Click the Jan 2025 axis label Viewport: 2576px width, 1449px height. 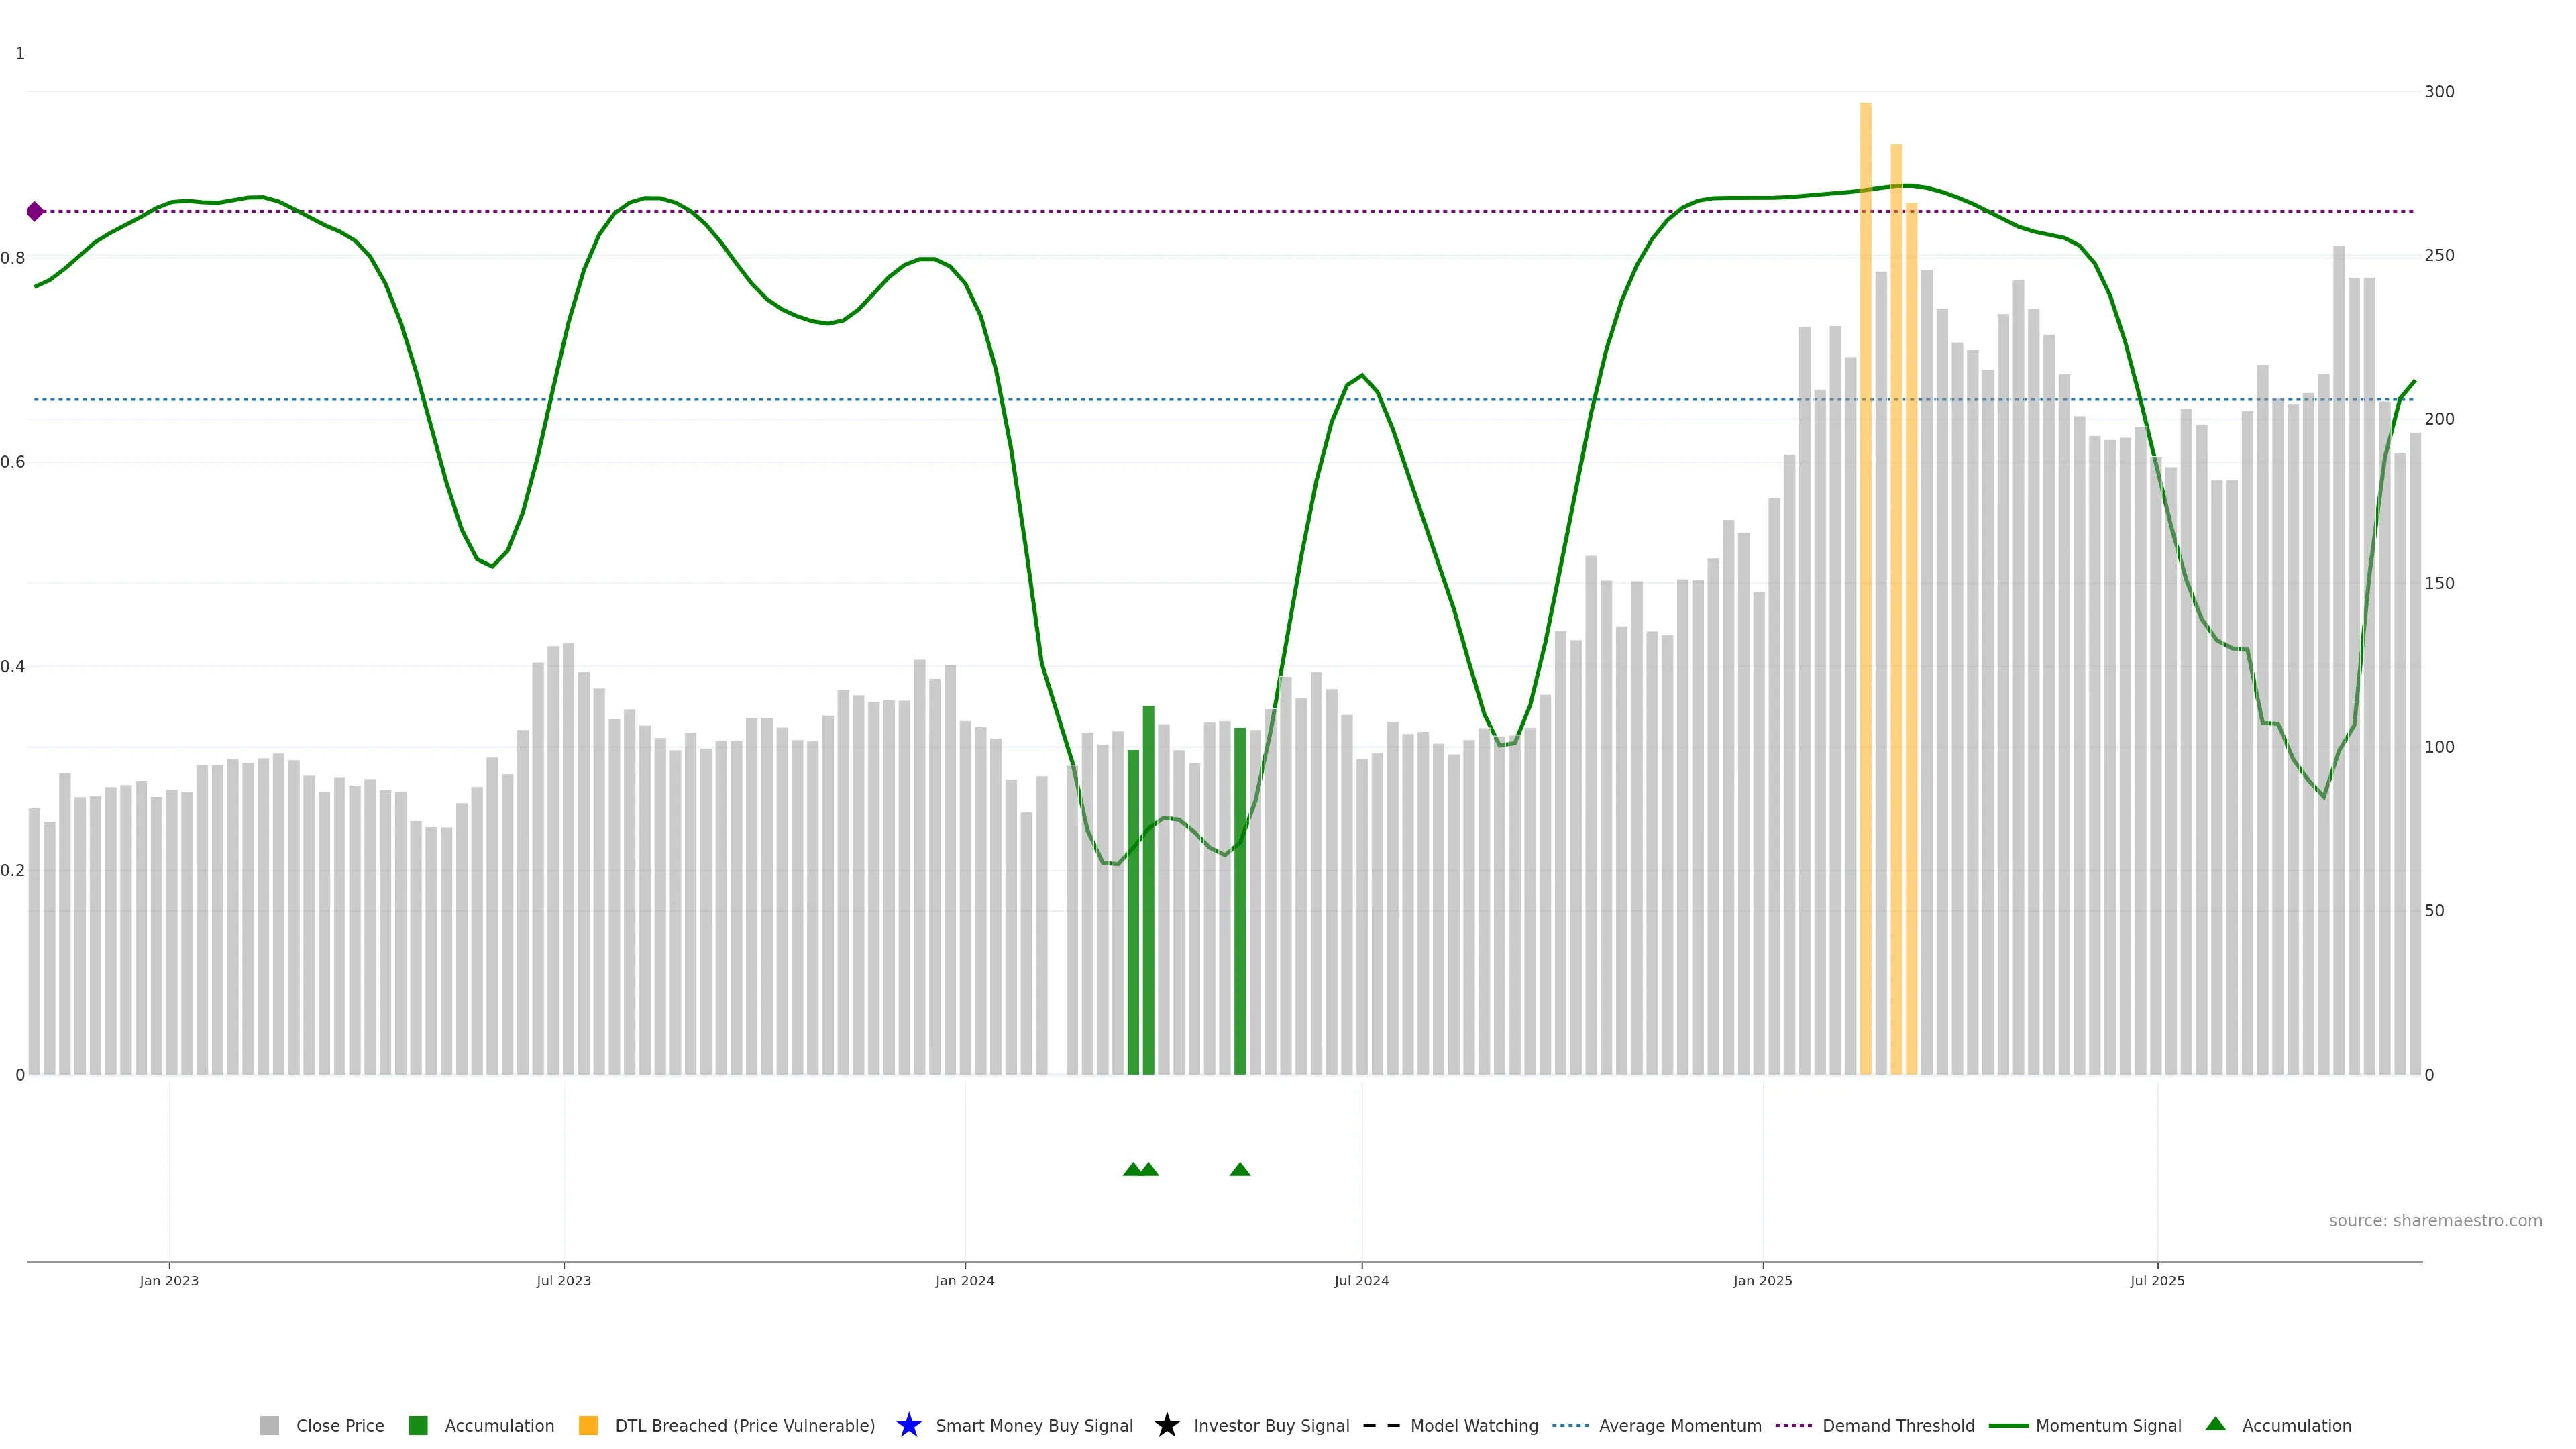pos(1762,1280)
